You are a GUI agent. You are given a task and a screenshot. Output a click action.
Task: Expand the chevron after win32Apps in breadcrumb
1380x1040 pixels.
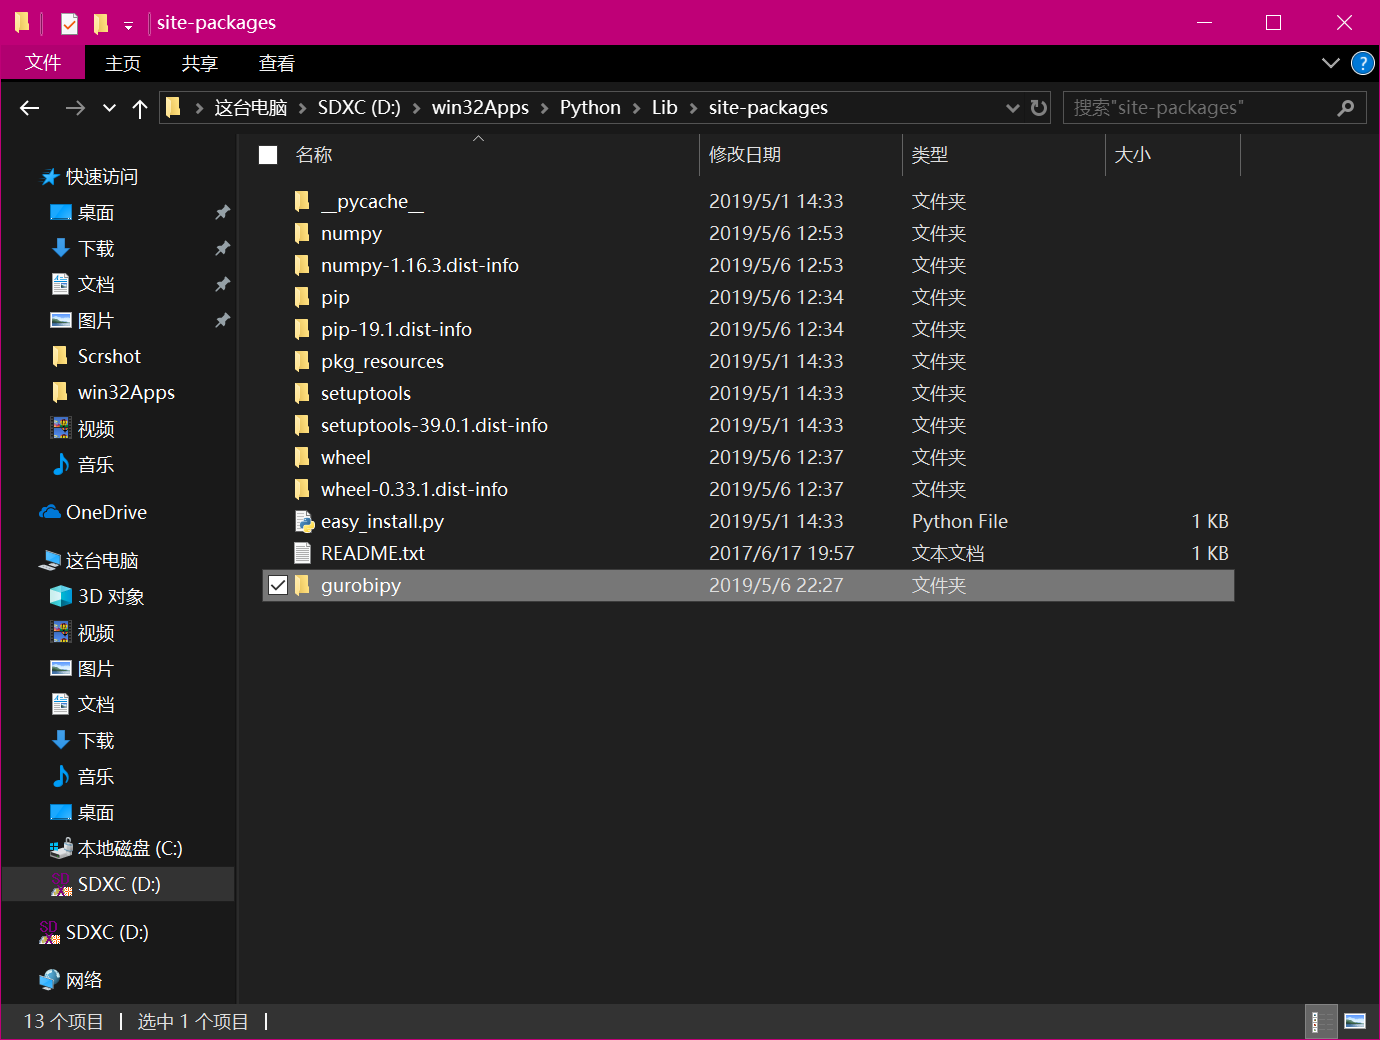click(544, 108)
